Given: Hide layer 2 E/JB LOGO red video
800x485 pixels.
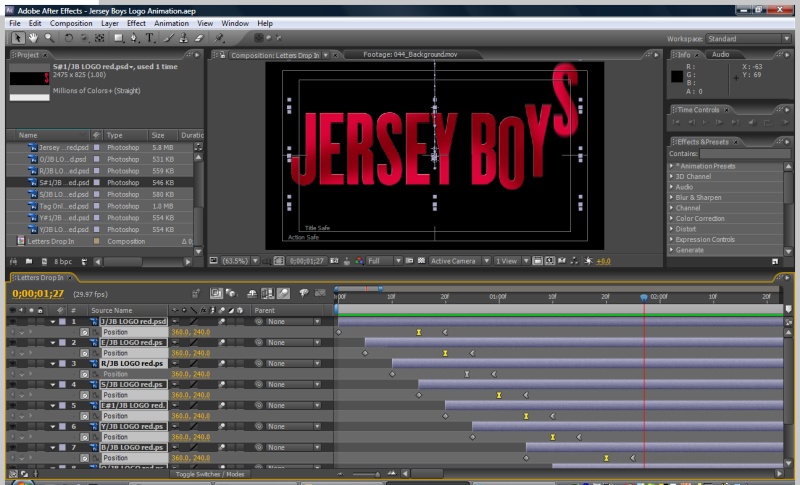Looking at the screenshot, I should (x=12, y=343).
